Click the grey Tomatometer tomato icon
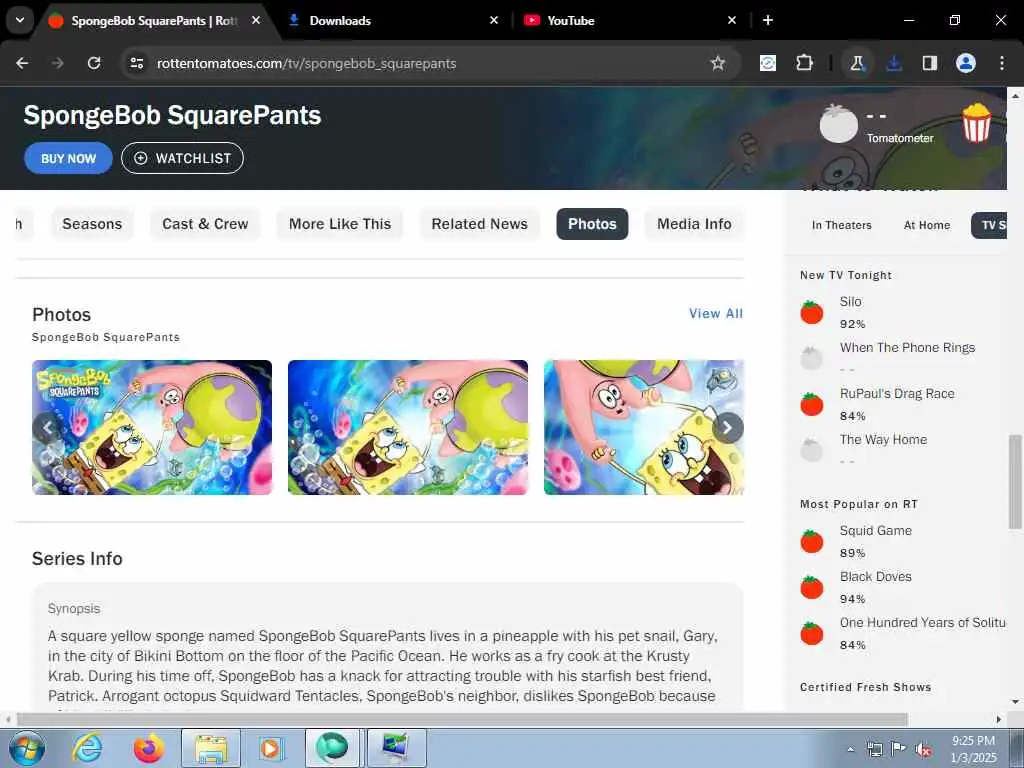1024x768 pixels. [x=839, y=123]
